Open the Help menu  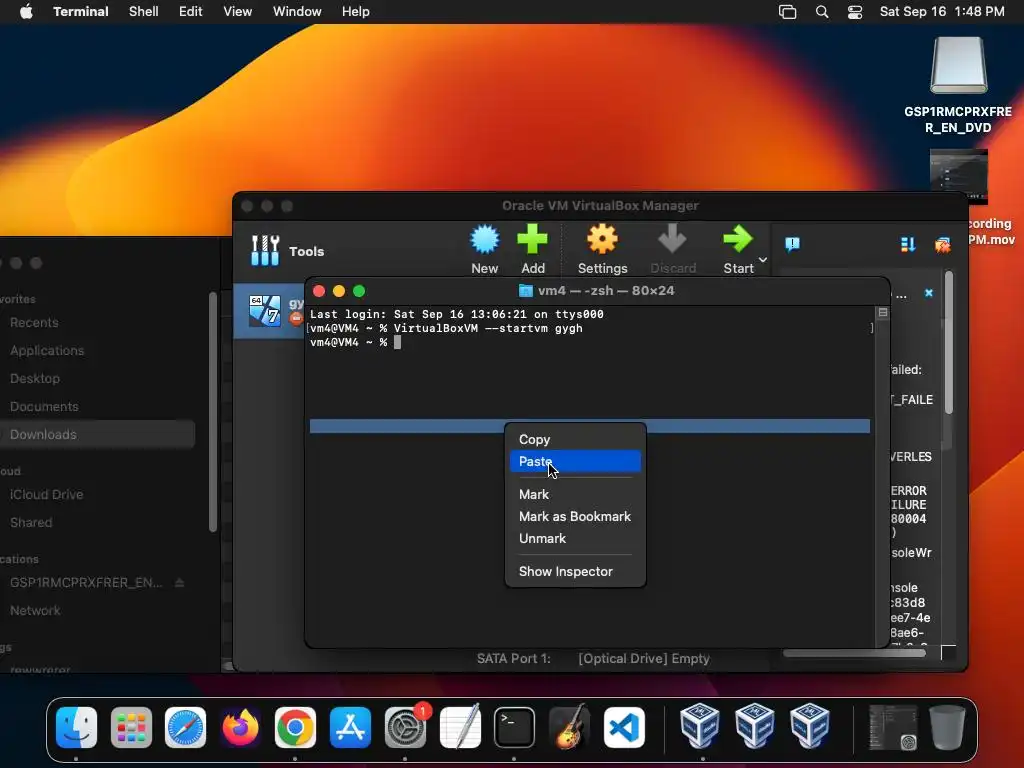356,12
